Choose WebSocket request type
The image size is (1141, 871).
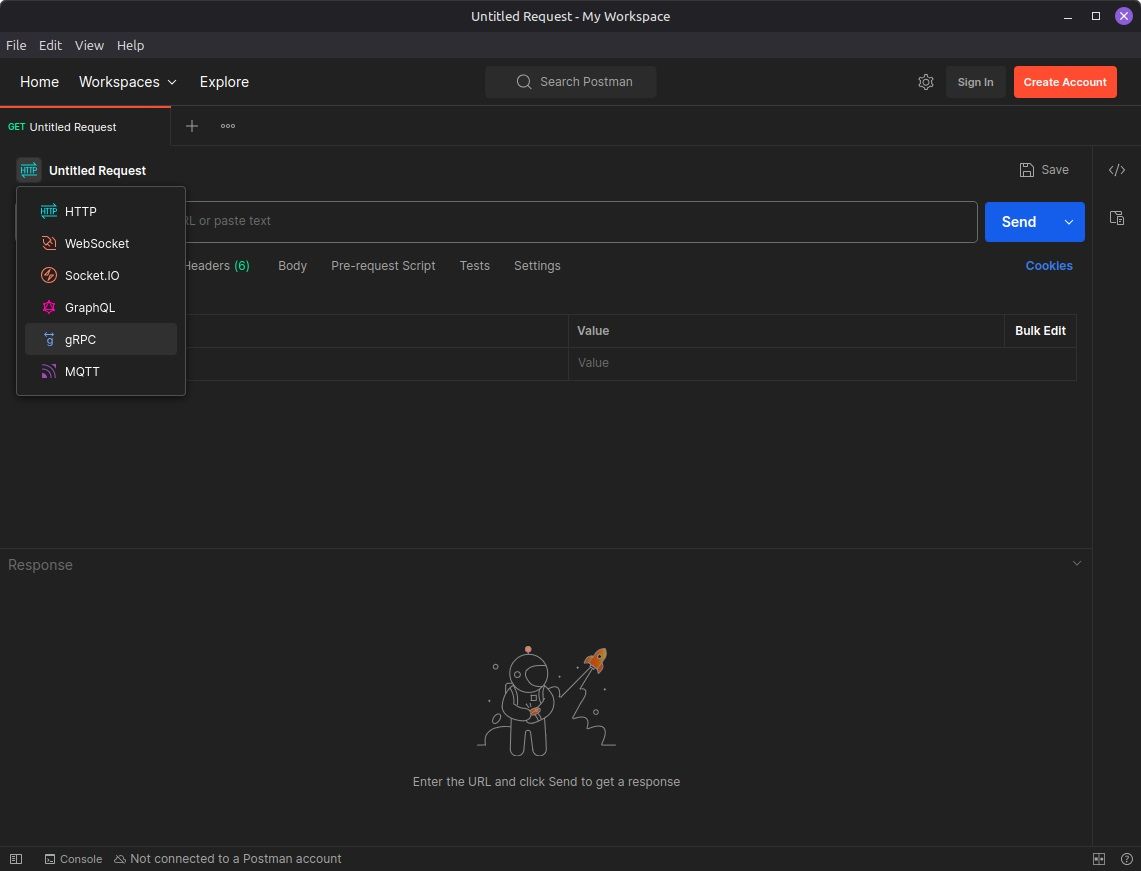tap(96, 244)
